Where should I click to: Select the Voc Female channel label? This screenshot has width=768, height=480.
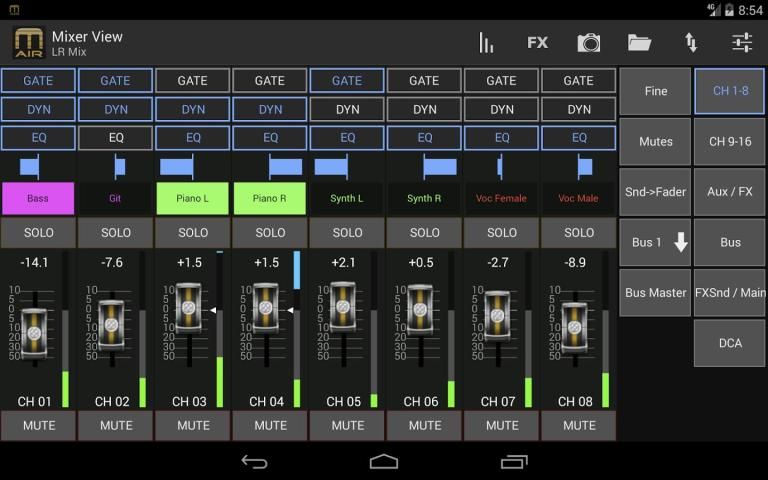click(x=502, y=198)
